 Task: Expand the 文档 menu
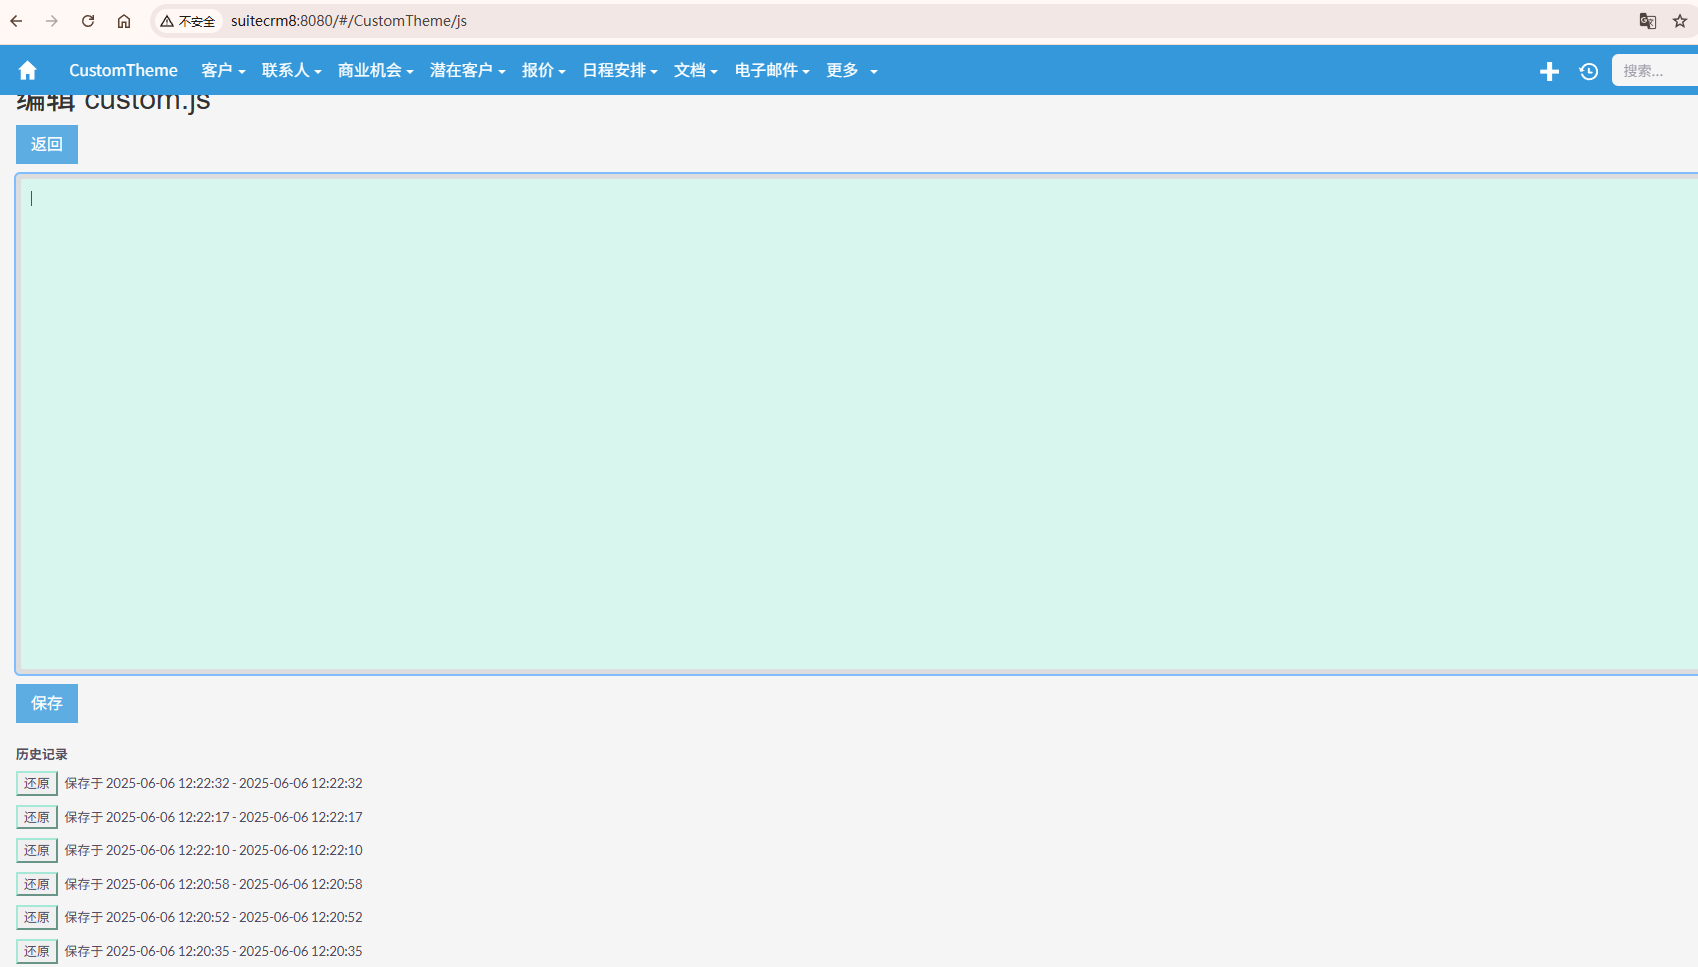click(695, 70)
